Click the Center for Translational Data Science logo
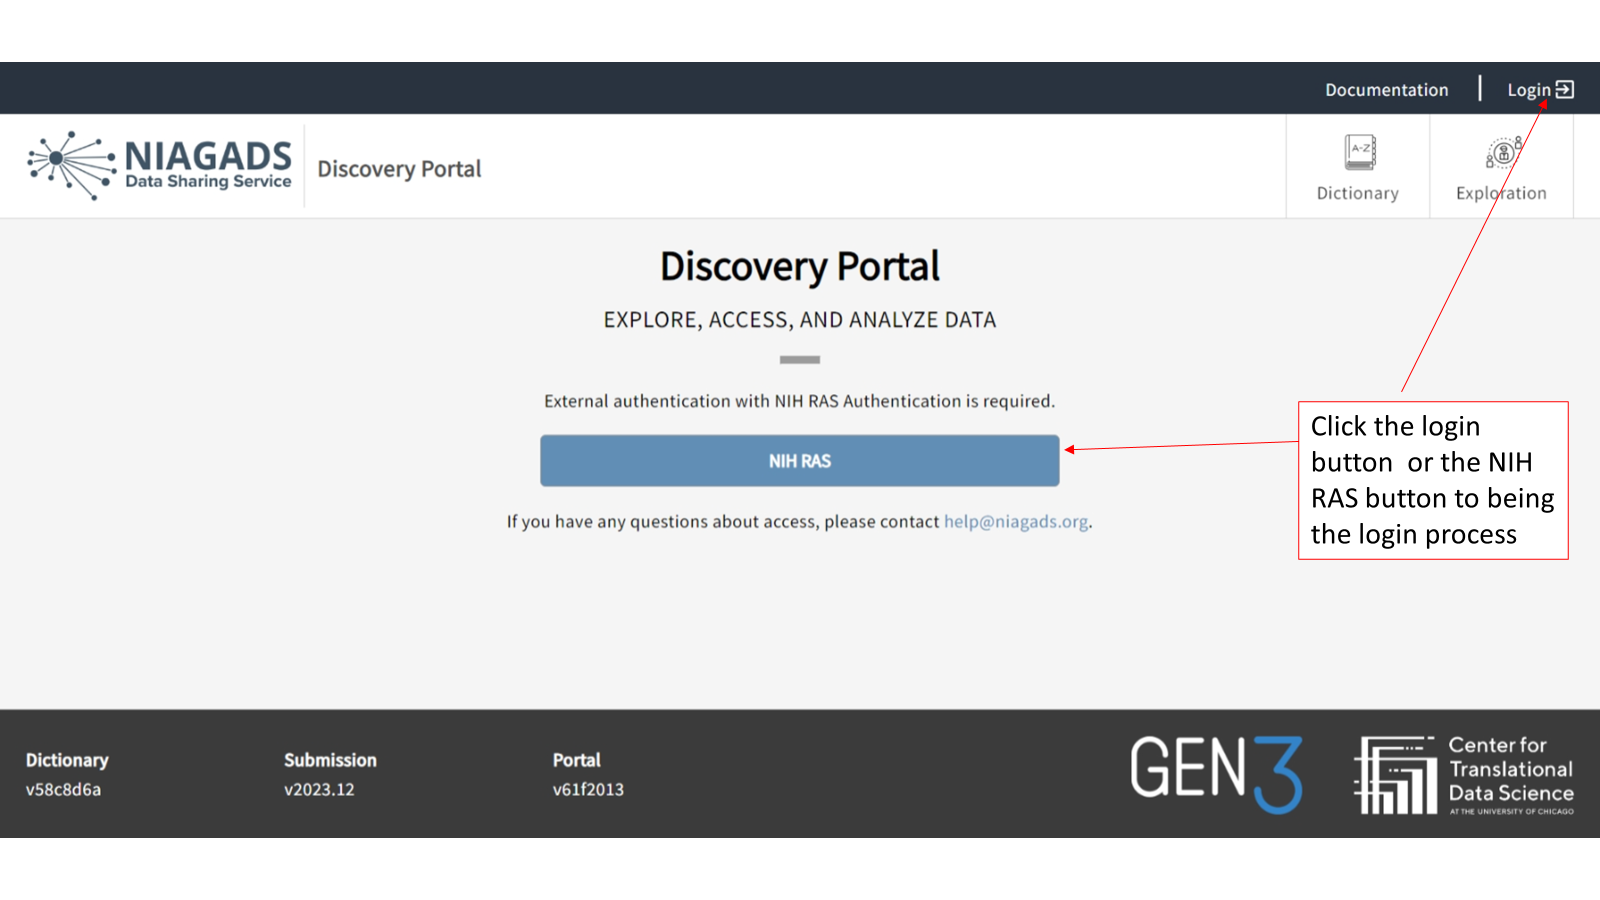 click(x=1464, y=775)
